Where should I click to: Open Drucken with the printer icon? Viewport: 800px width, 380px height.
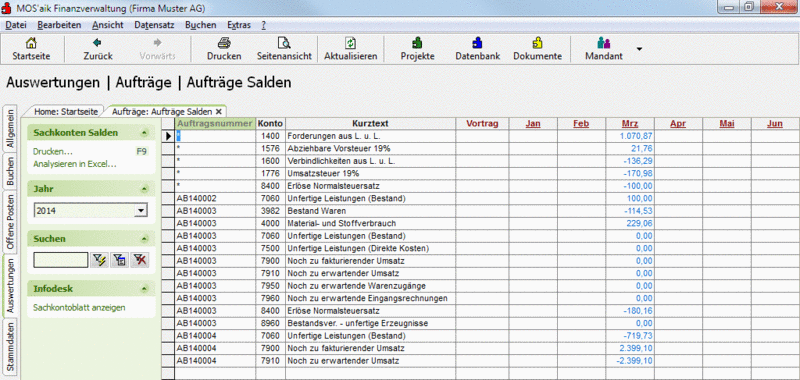224,43
